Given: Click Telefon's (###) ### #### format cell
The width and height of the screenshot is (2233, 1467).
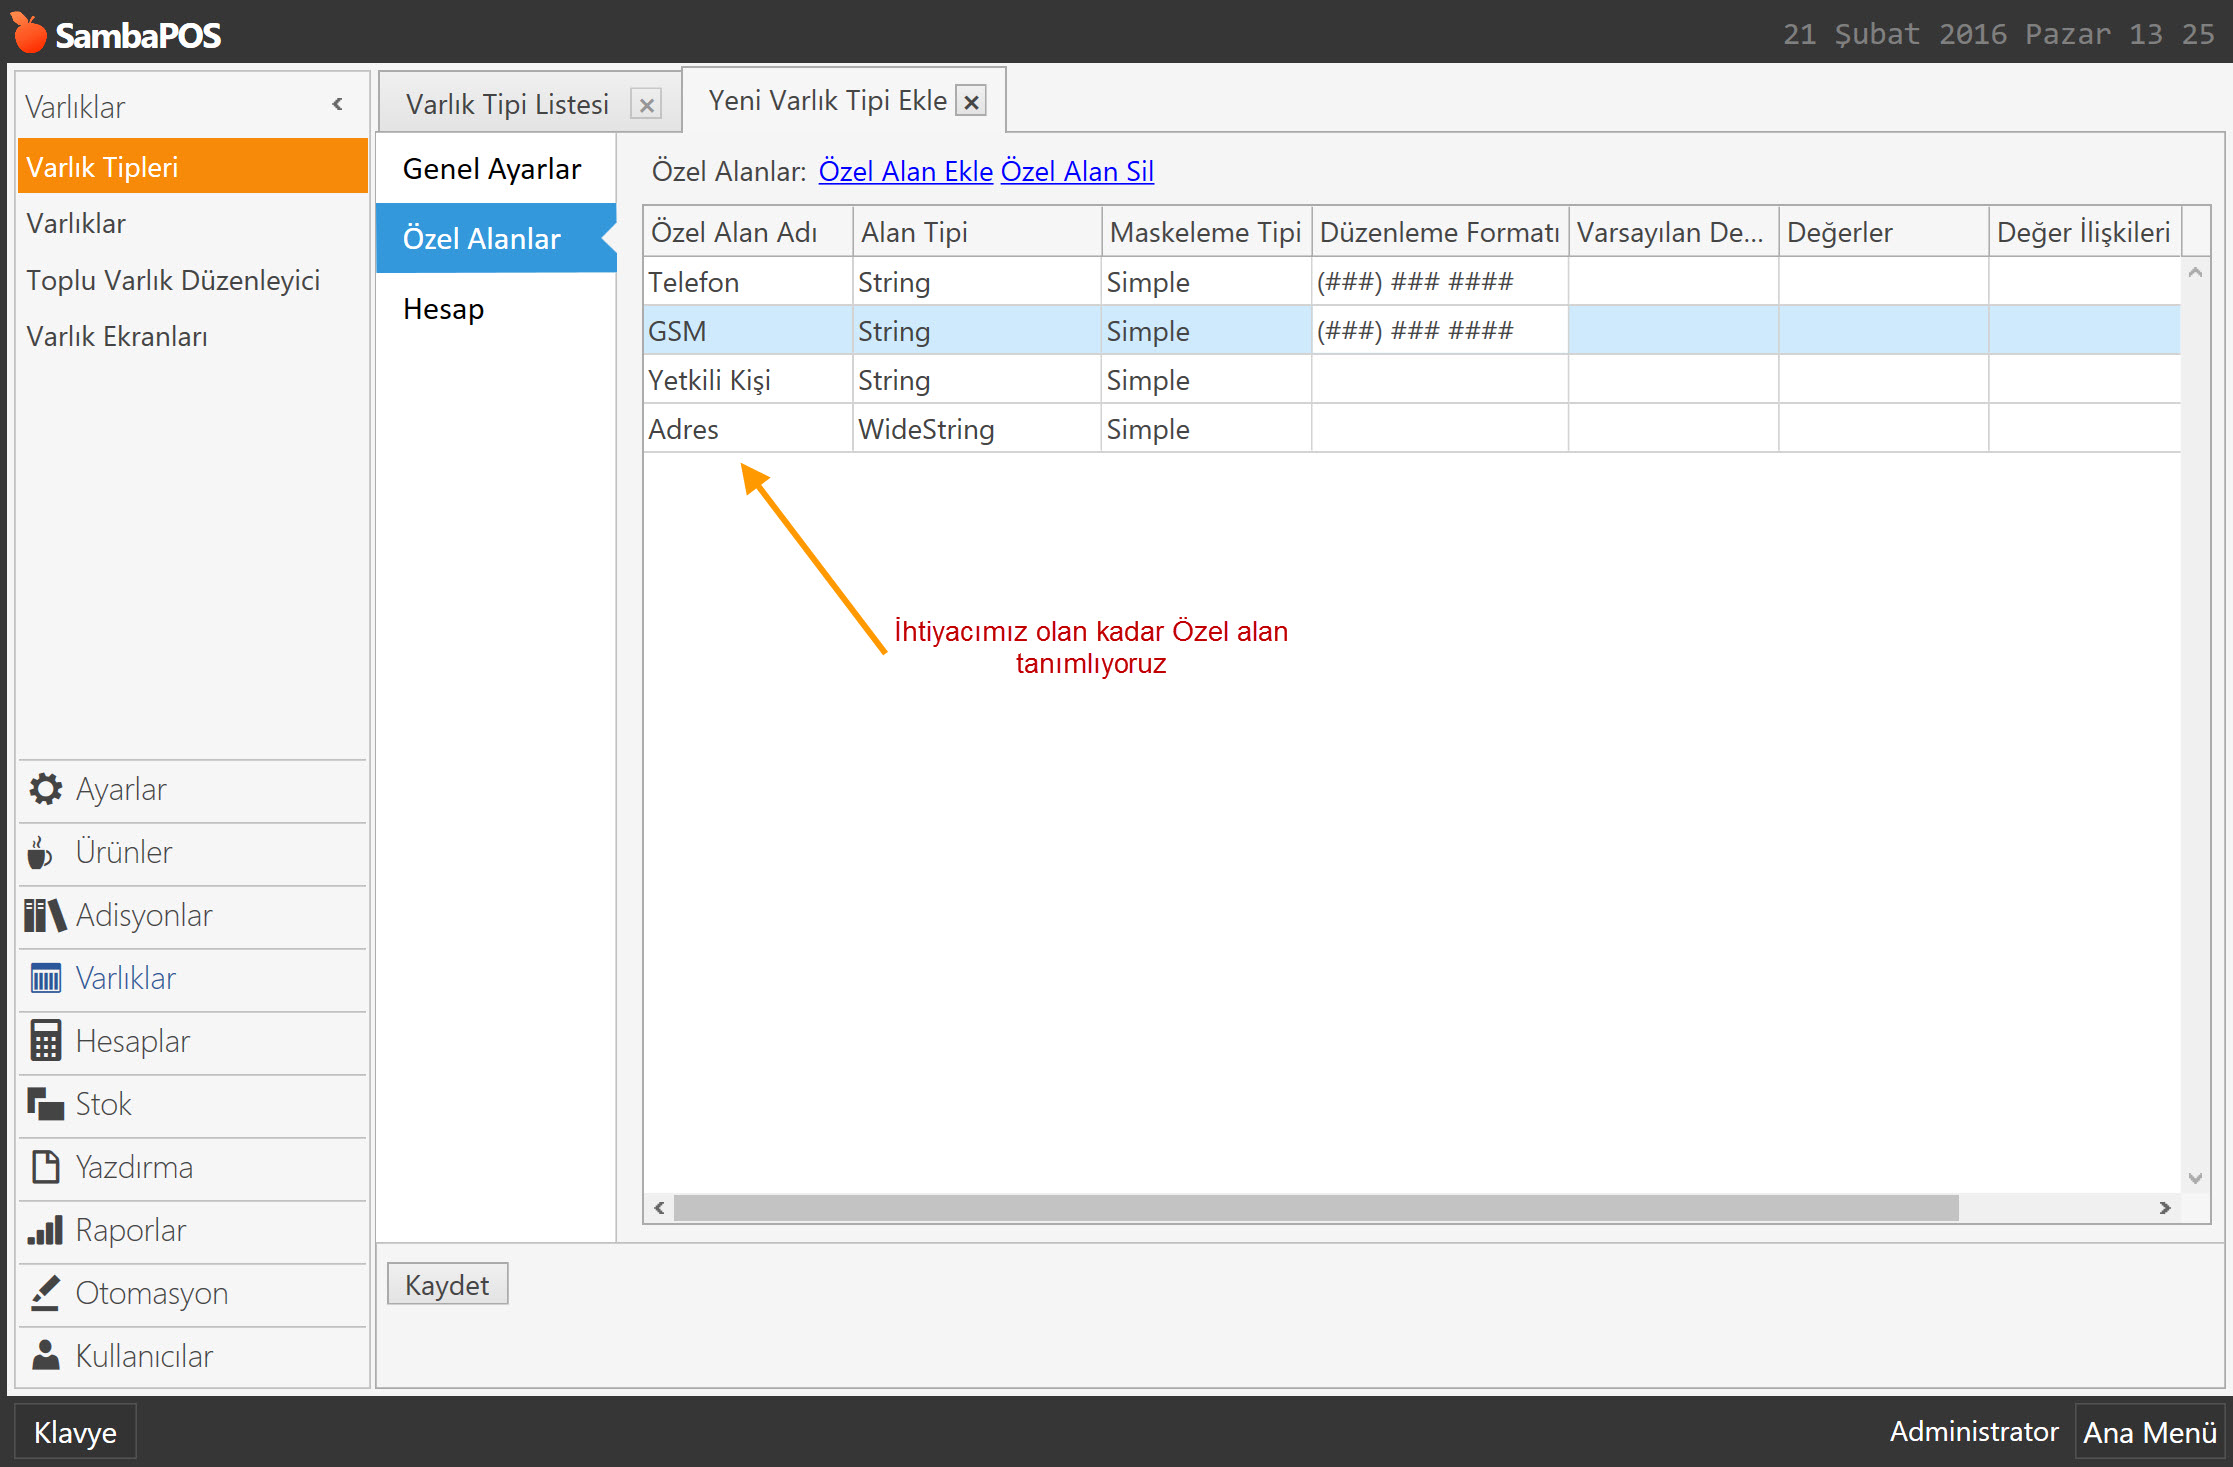Looking at the screenshot, I should pyautogui.click(x=1440, y=282).
